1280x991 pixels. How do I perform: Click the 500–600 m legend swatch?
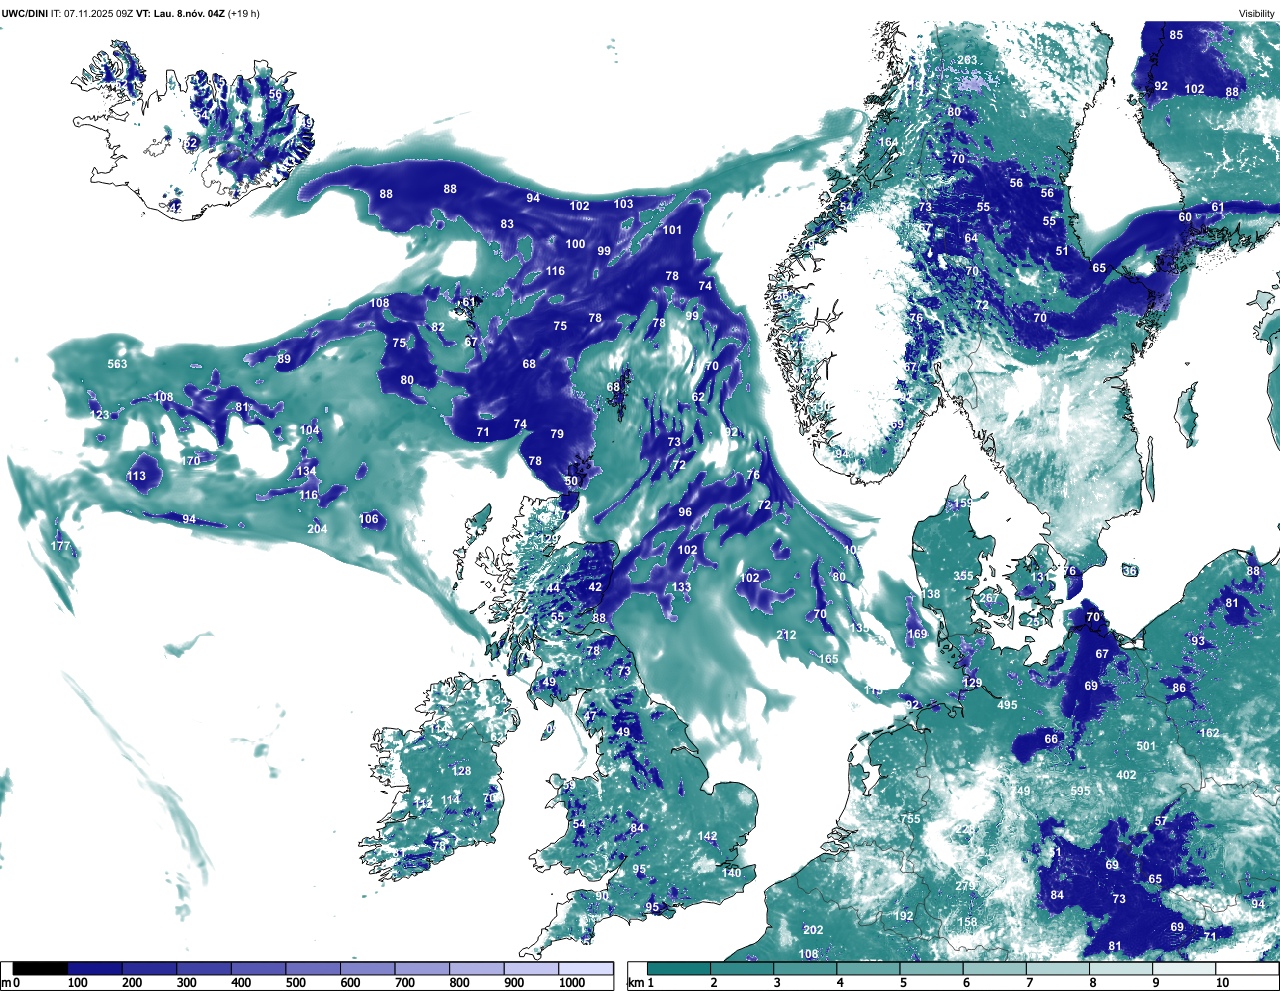(313, 968)
